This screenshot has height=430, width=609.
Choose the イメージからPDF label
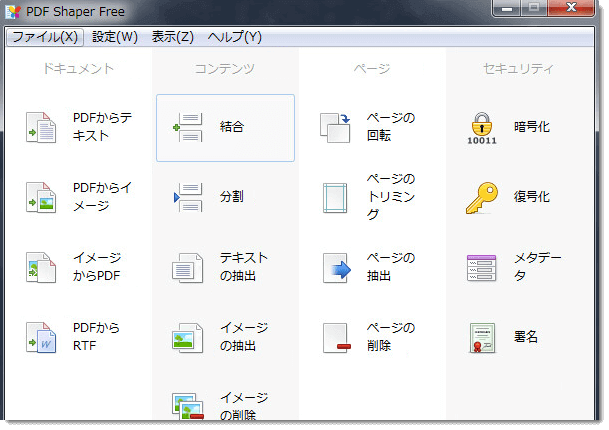97,266
